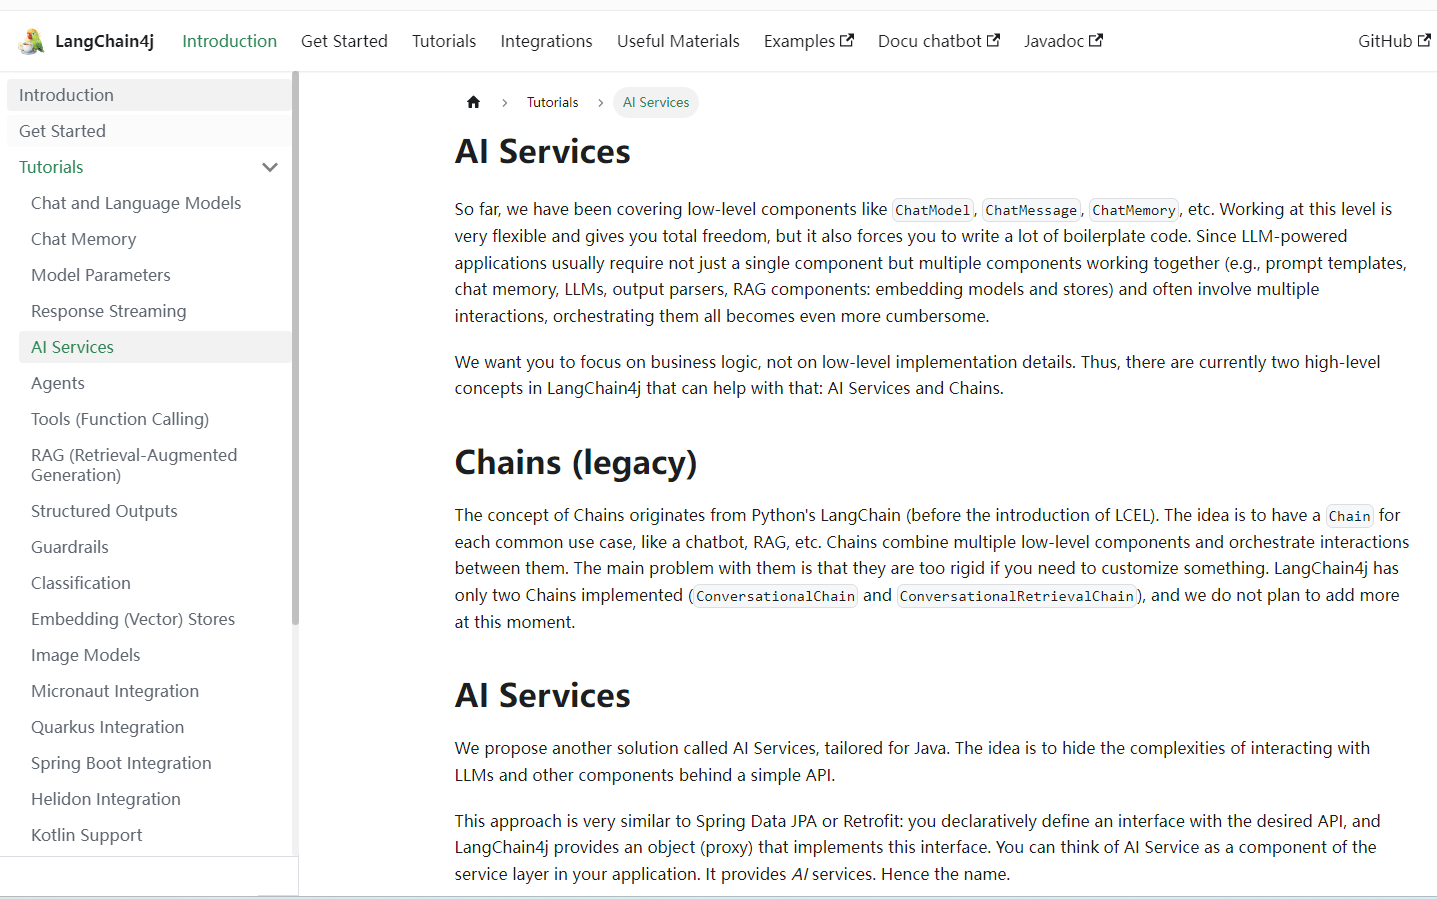Viewport: 1437px width, 899px height.
Task: Click the ConversationalChain inline code
Action: point(775,596)
